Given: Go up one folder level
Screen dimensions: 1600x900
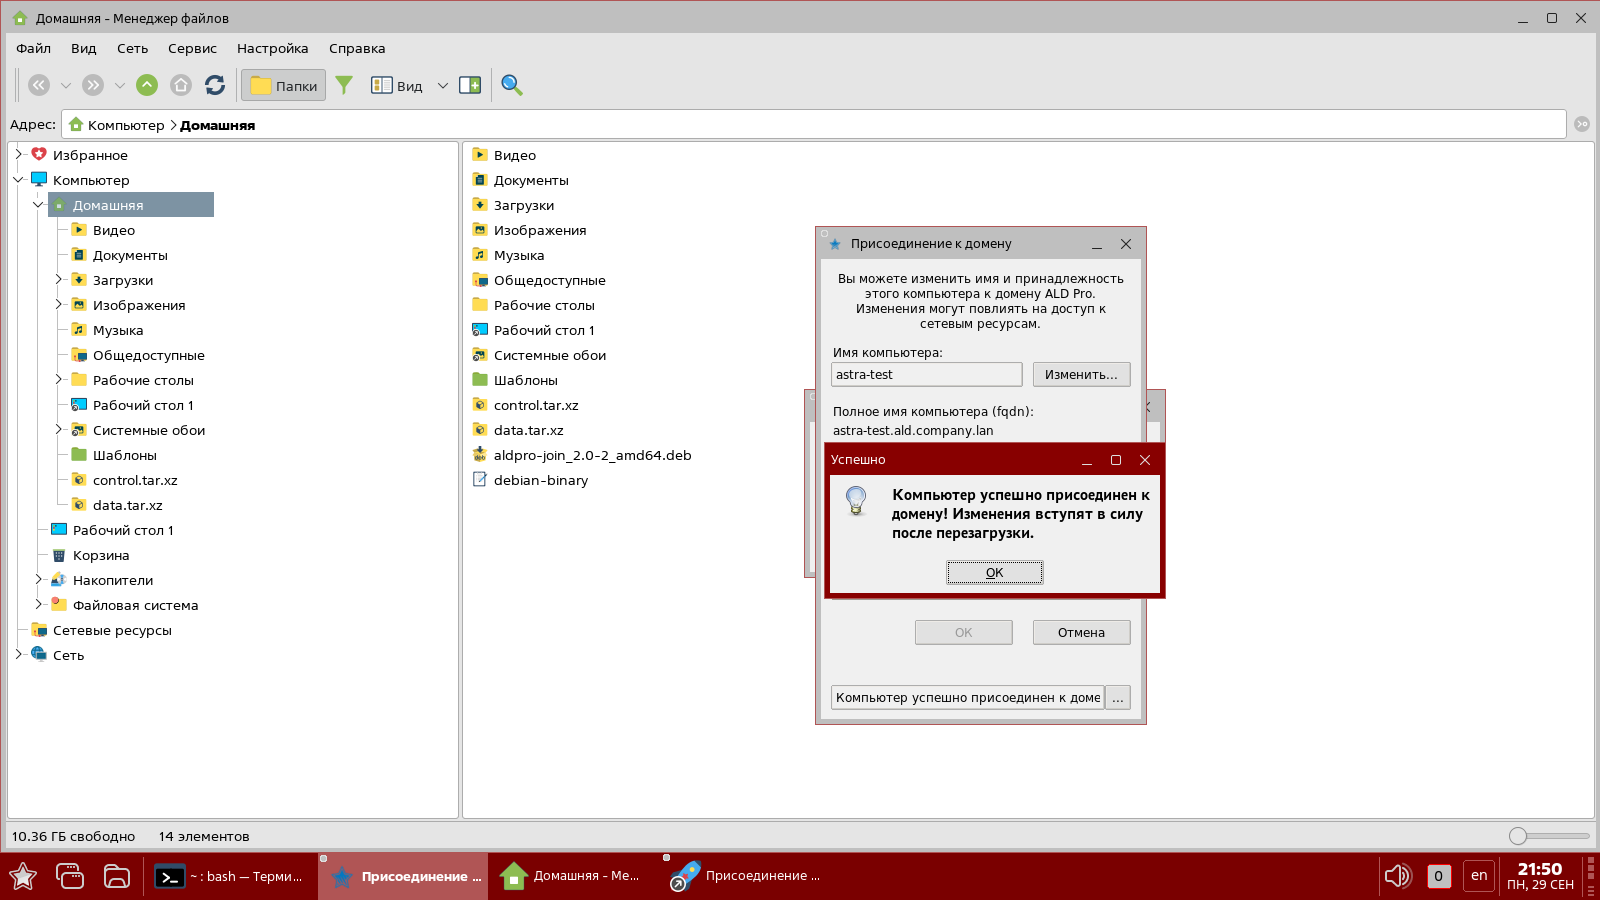Looking at the screenshot, I should tap(147, 85).
